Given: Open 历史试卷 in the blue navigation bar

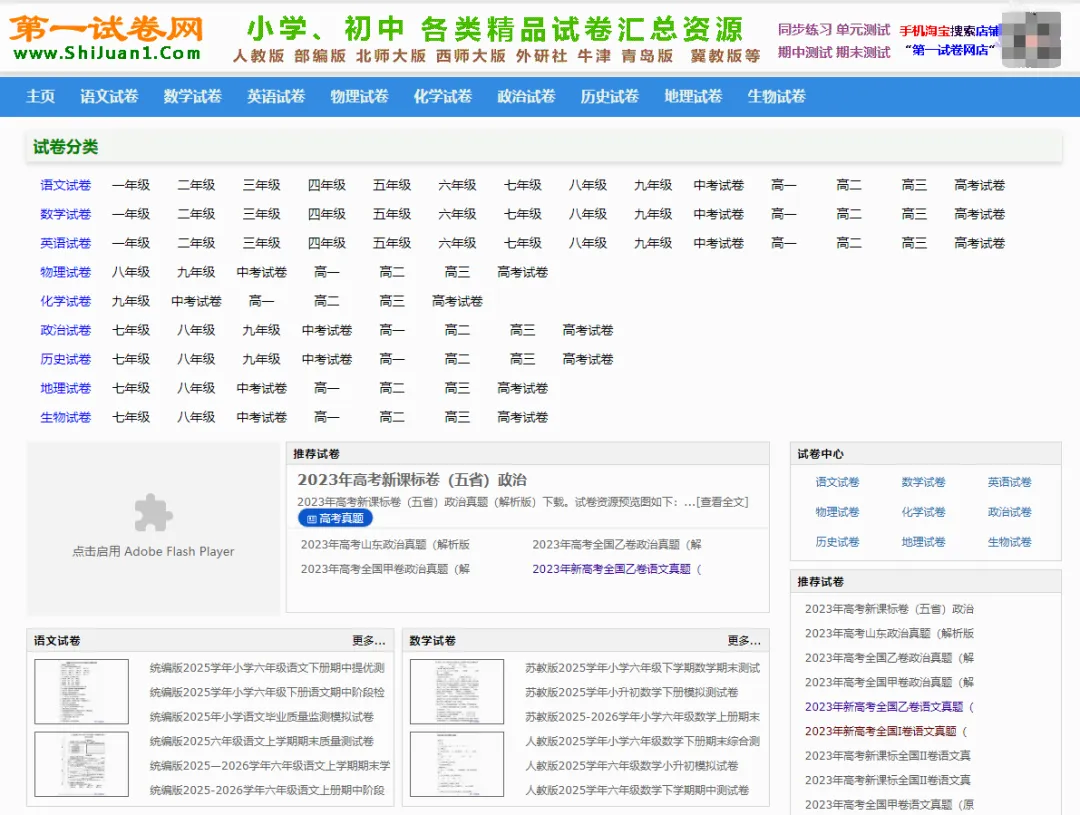Looking at the screenshot, I should tap(610, 96).
